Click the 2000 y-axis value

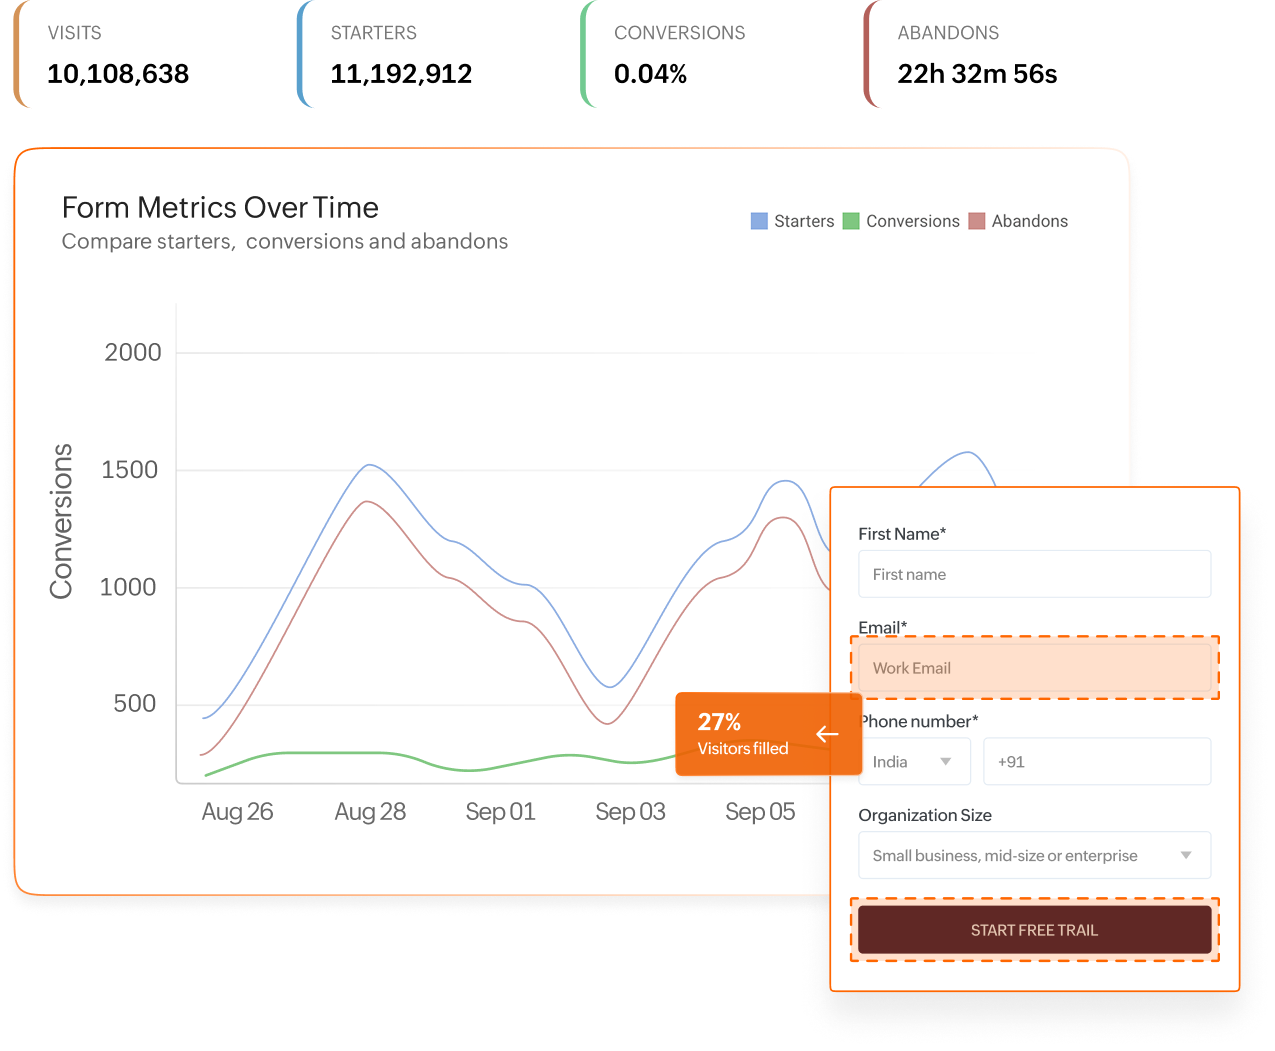click(x=133, y=352)
